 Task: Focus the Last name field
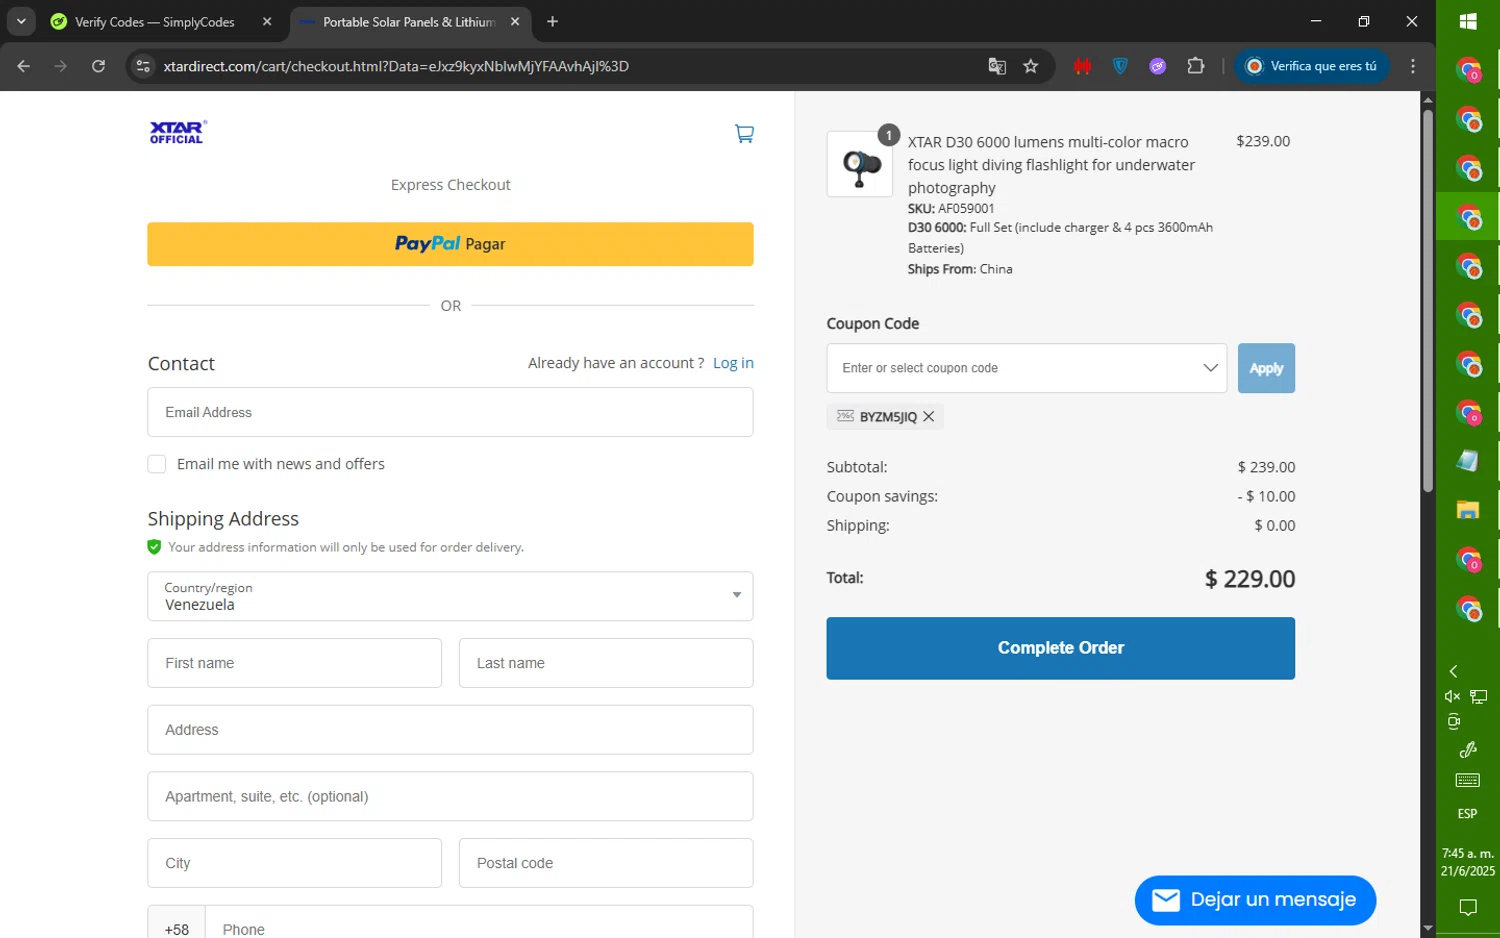coord(606,663)
